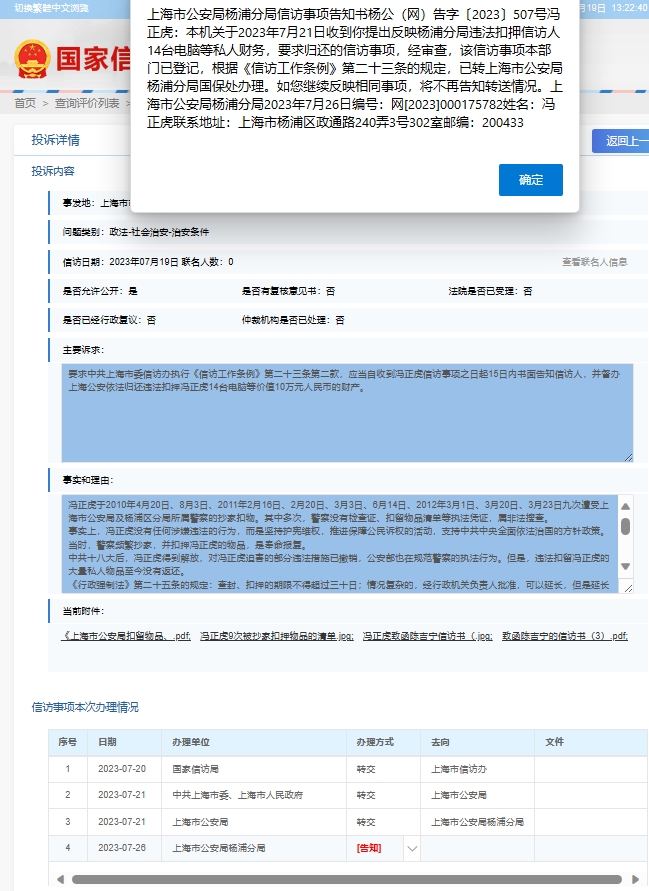Click inside the 主要诉求 text area
Screen dimensions: 649x891
click(346, 412)
